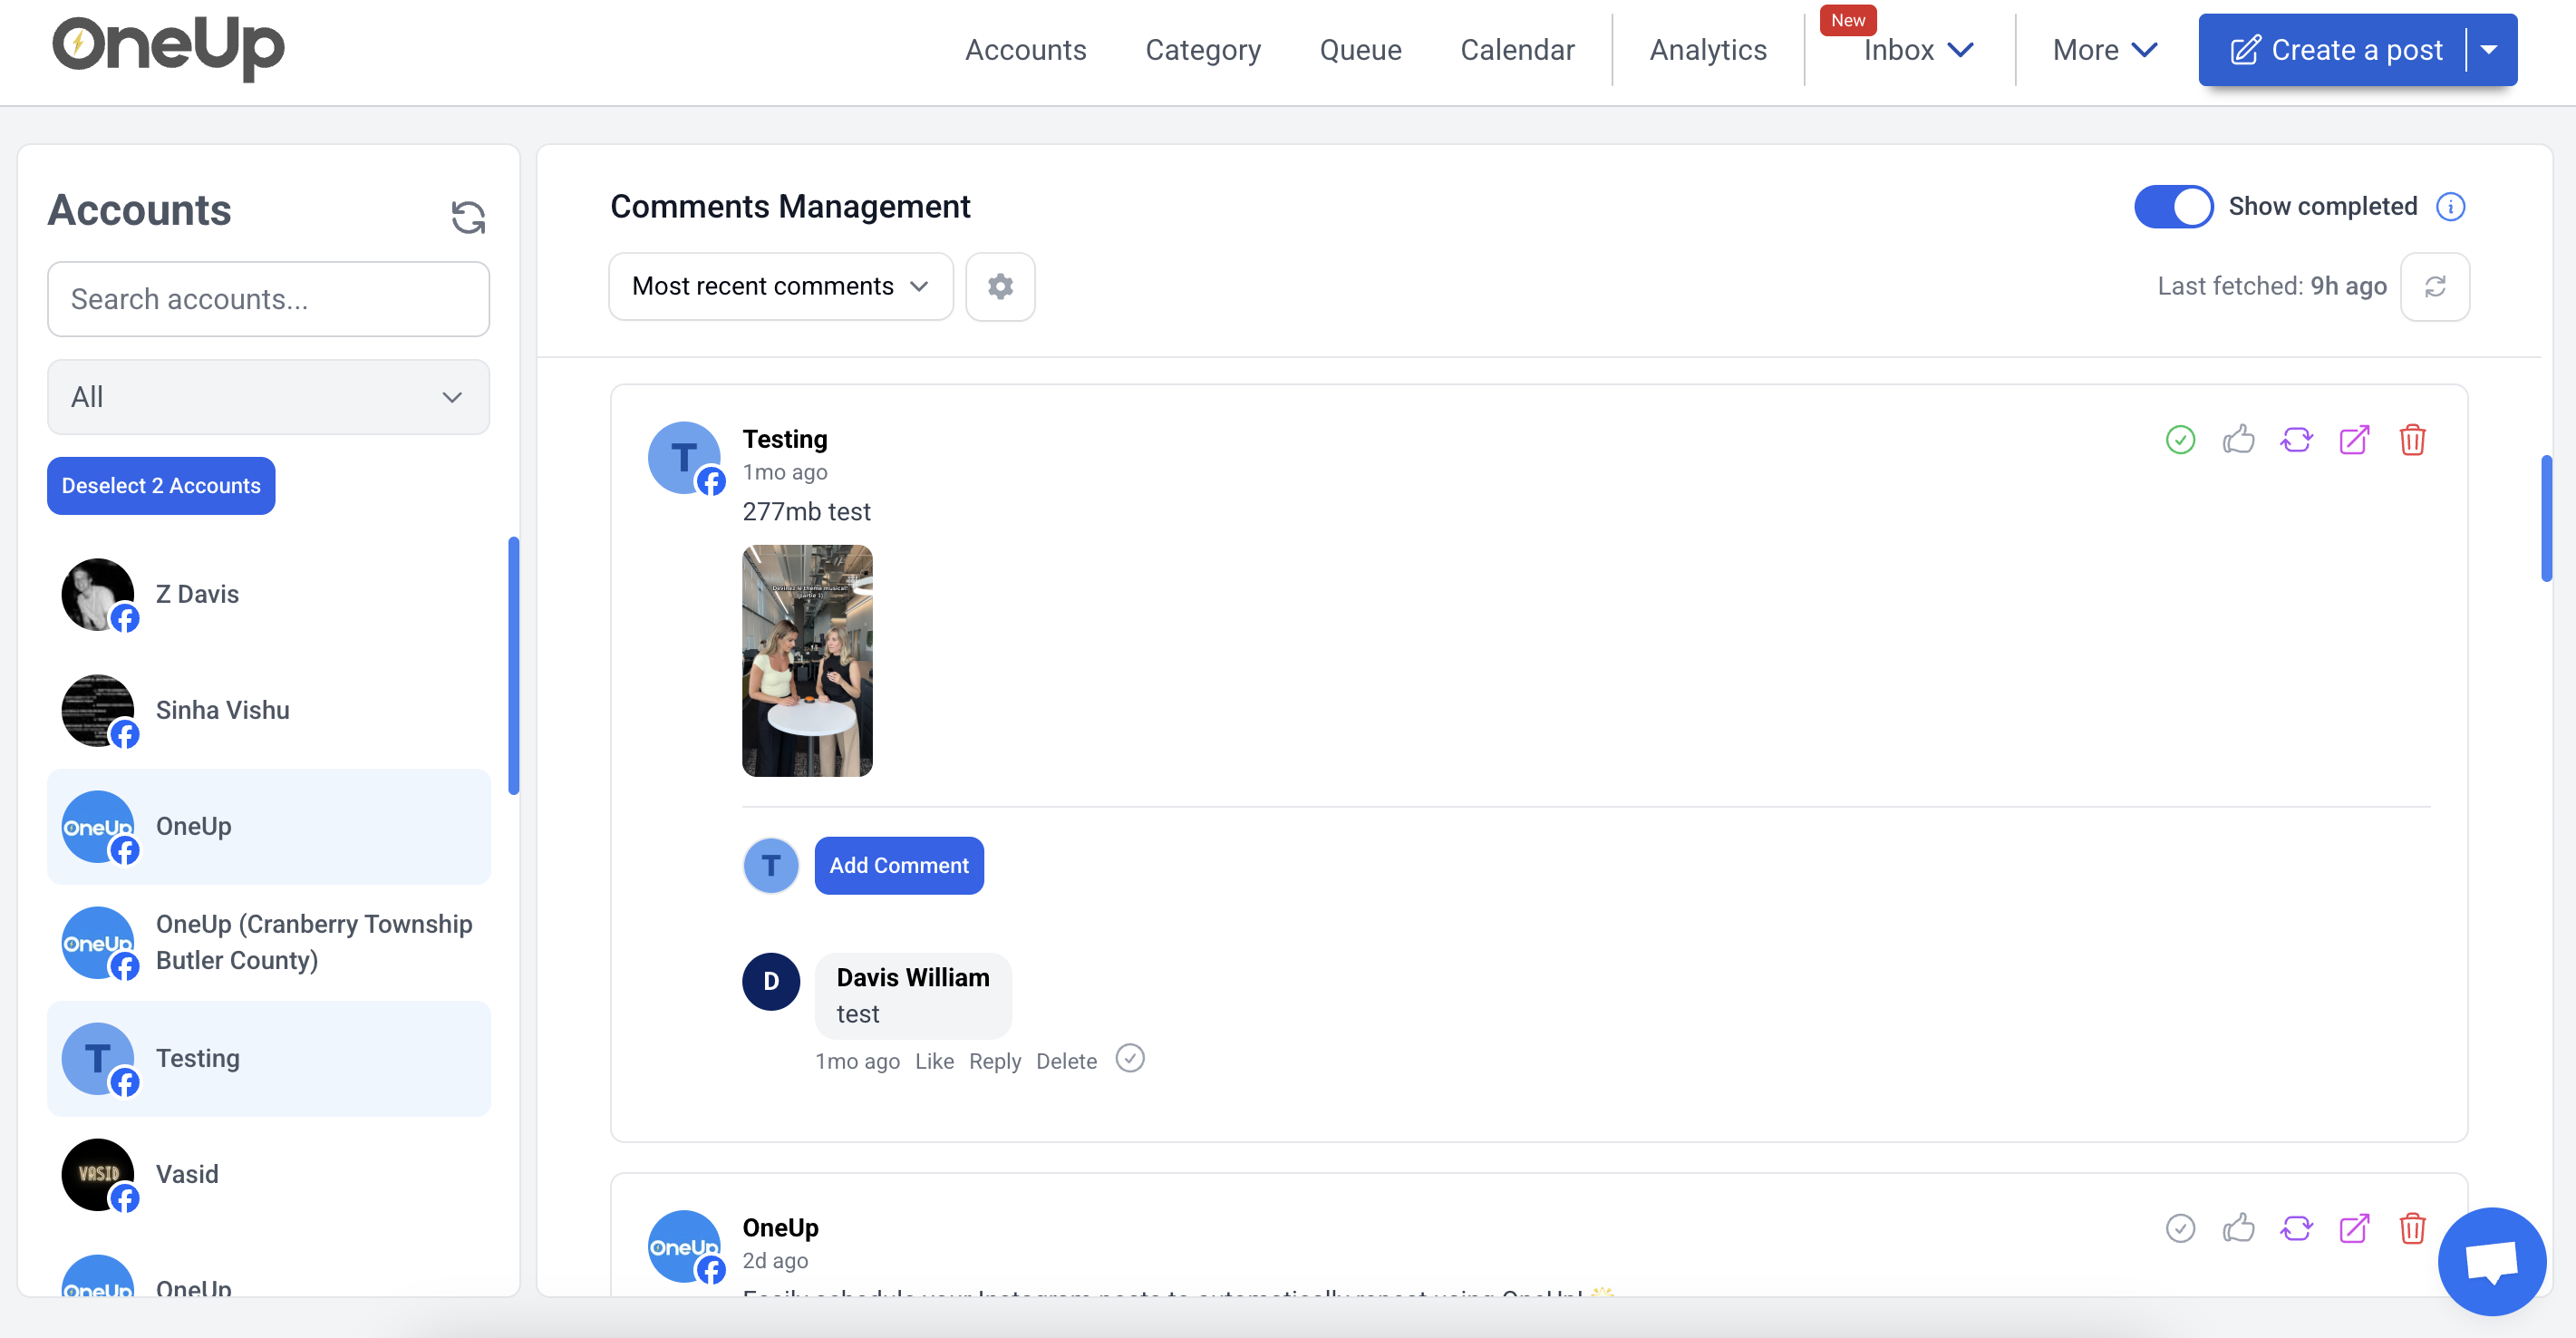Refresh the accounts list
The height and width of the screenshot is (1338, 2576).
(x=468, y=216)
